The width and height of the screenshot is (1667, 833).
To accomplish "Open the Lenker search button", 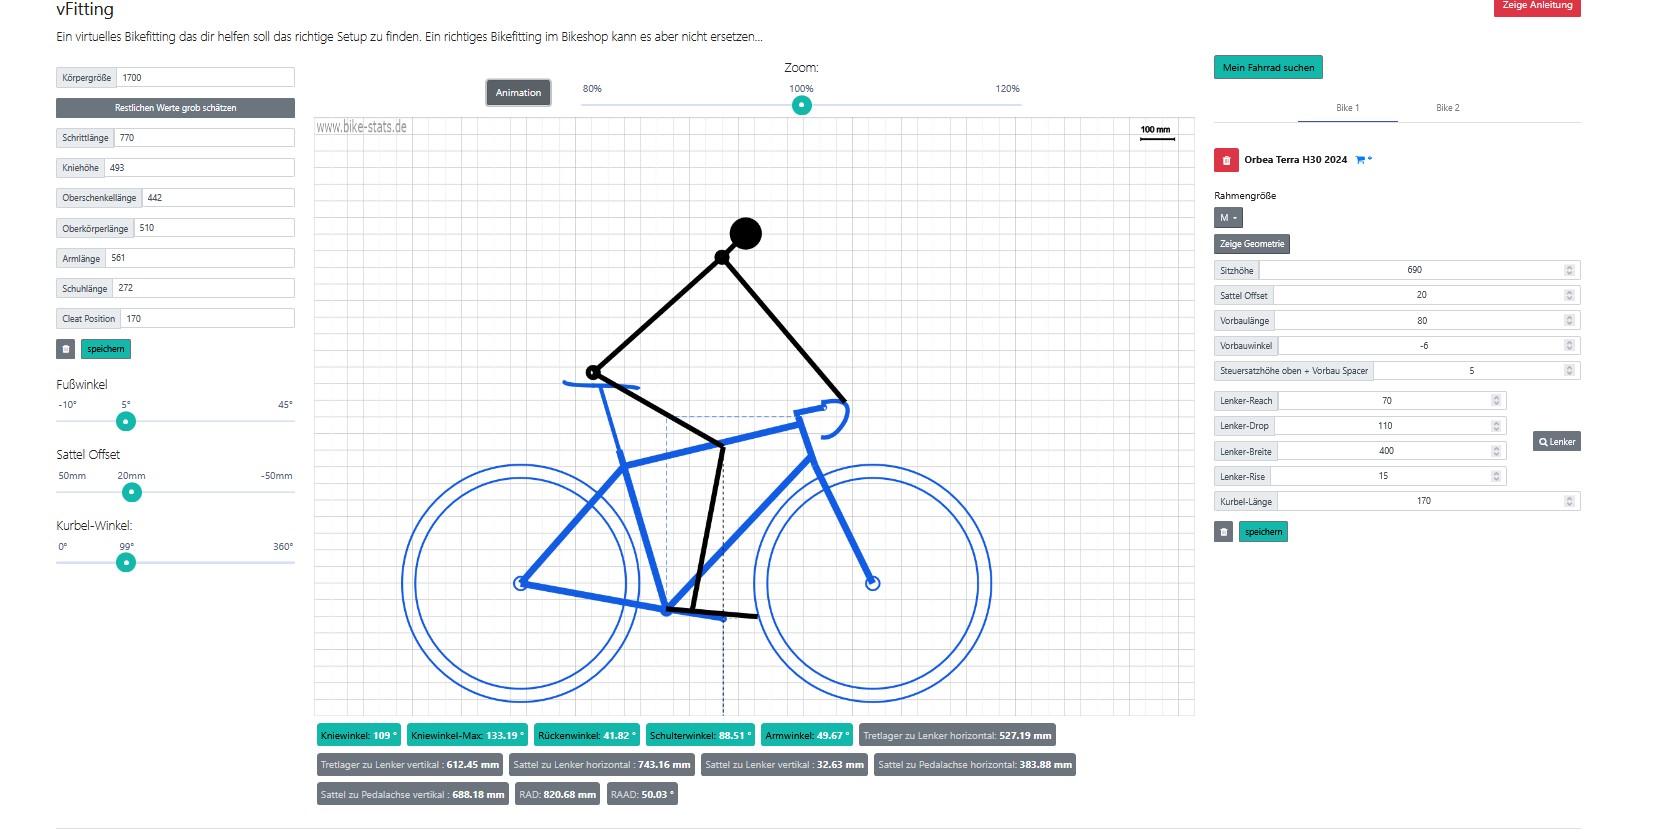I will click(x=1556, y=442).
